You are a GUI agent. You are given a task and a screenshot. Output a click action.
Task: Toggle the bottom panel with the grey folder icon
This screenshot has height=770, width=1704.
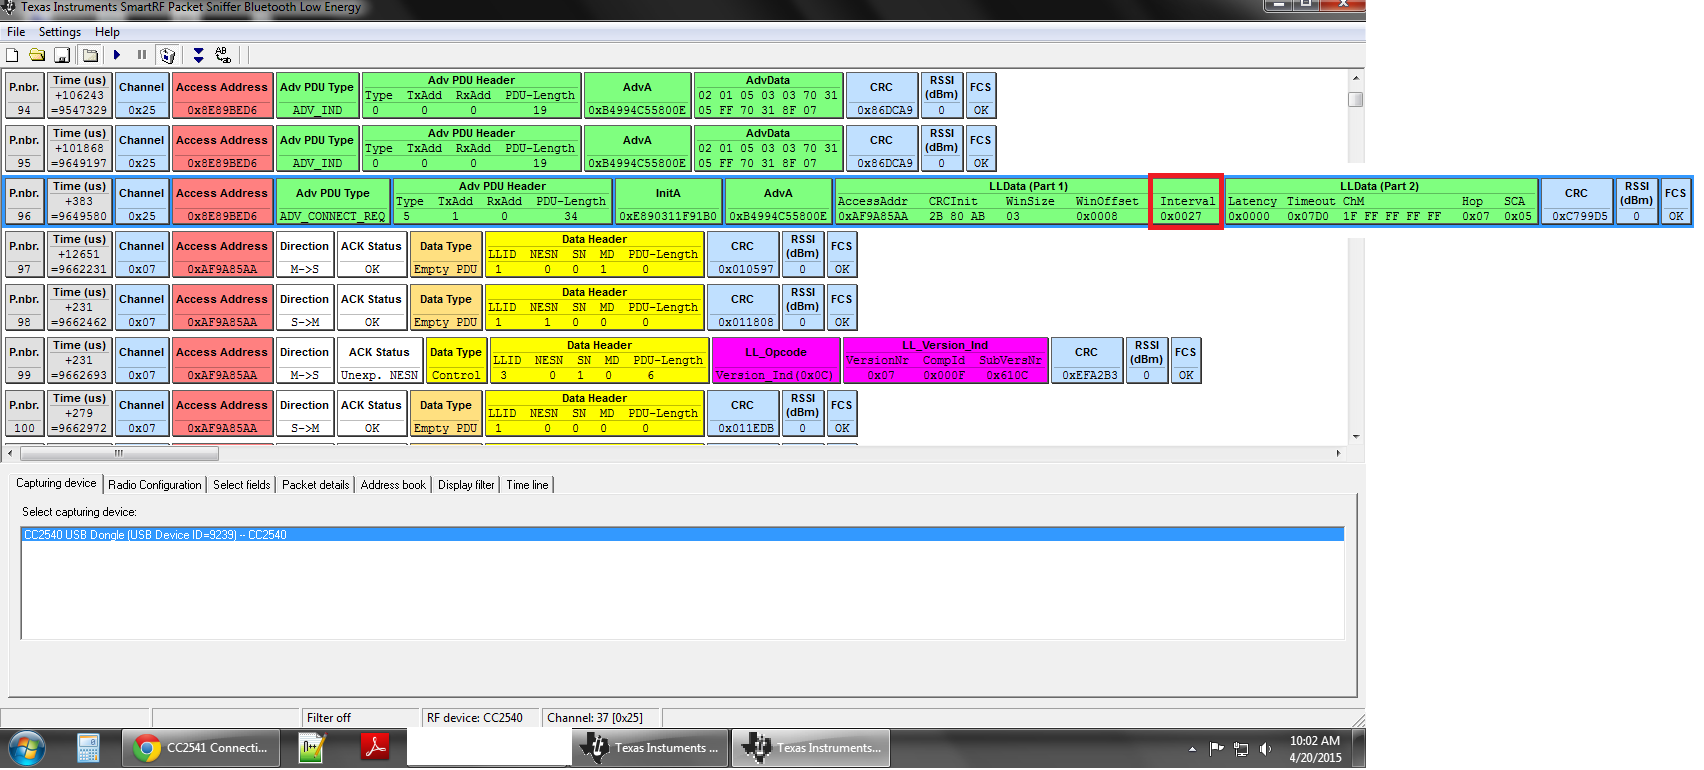tap(90, 55)
